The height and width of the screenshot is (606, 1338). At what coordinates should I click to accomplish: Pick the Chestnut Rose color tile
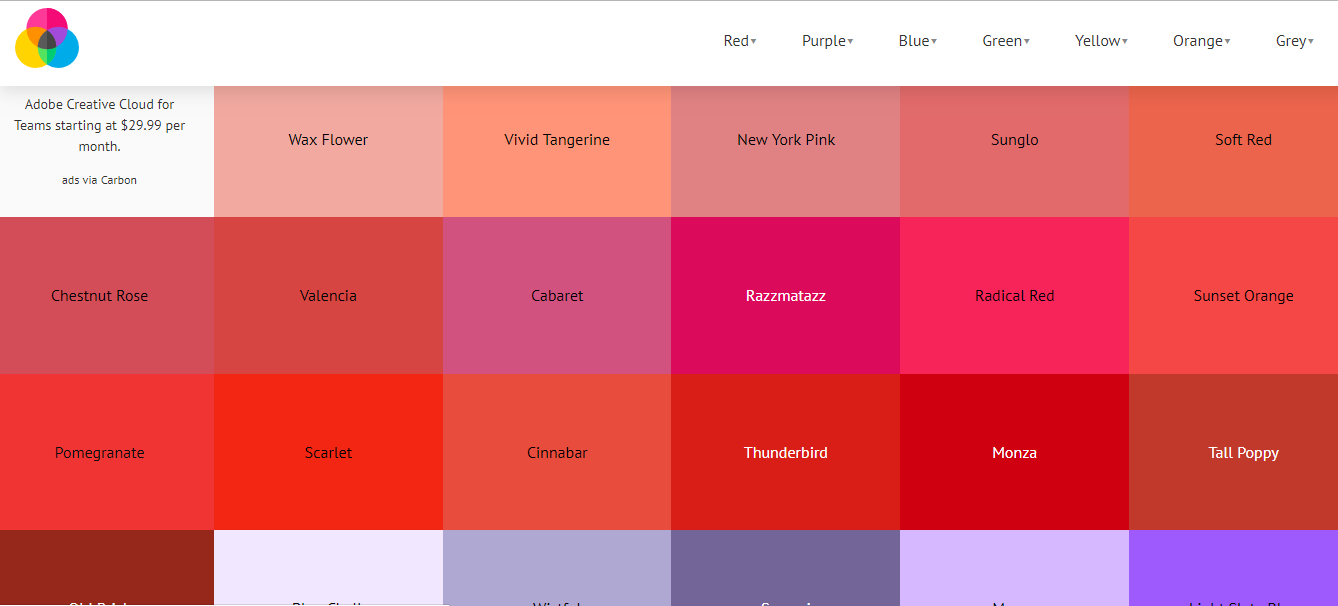(x=100, y=296)
